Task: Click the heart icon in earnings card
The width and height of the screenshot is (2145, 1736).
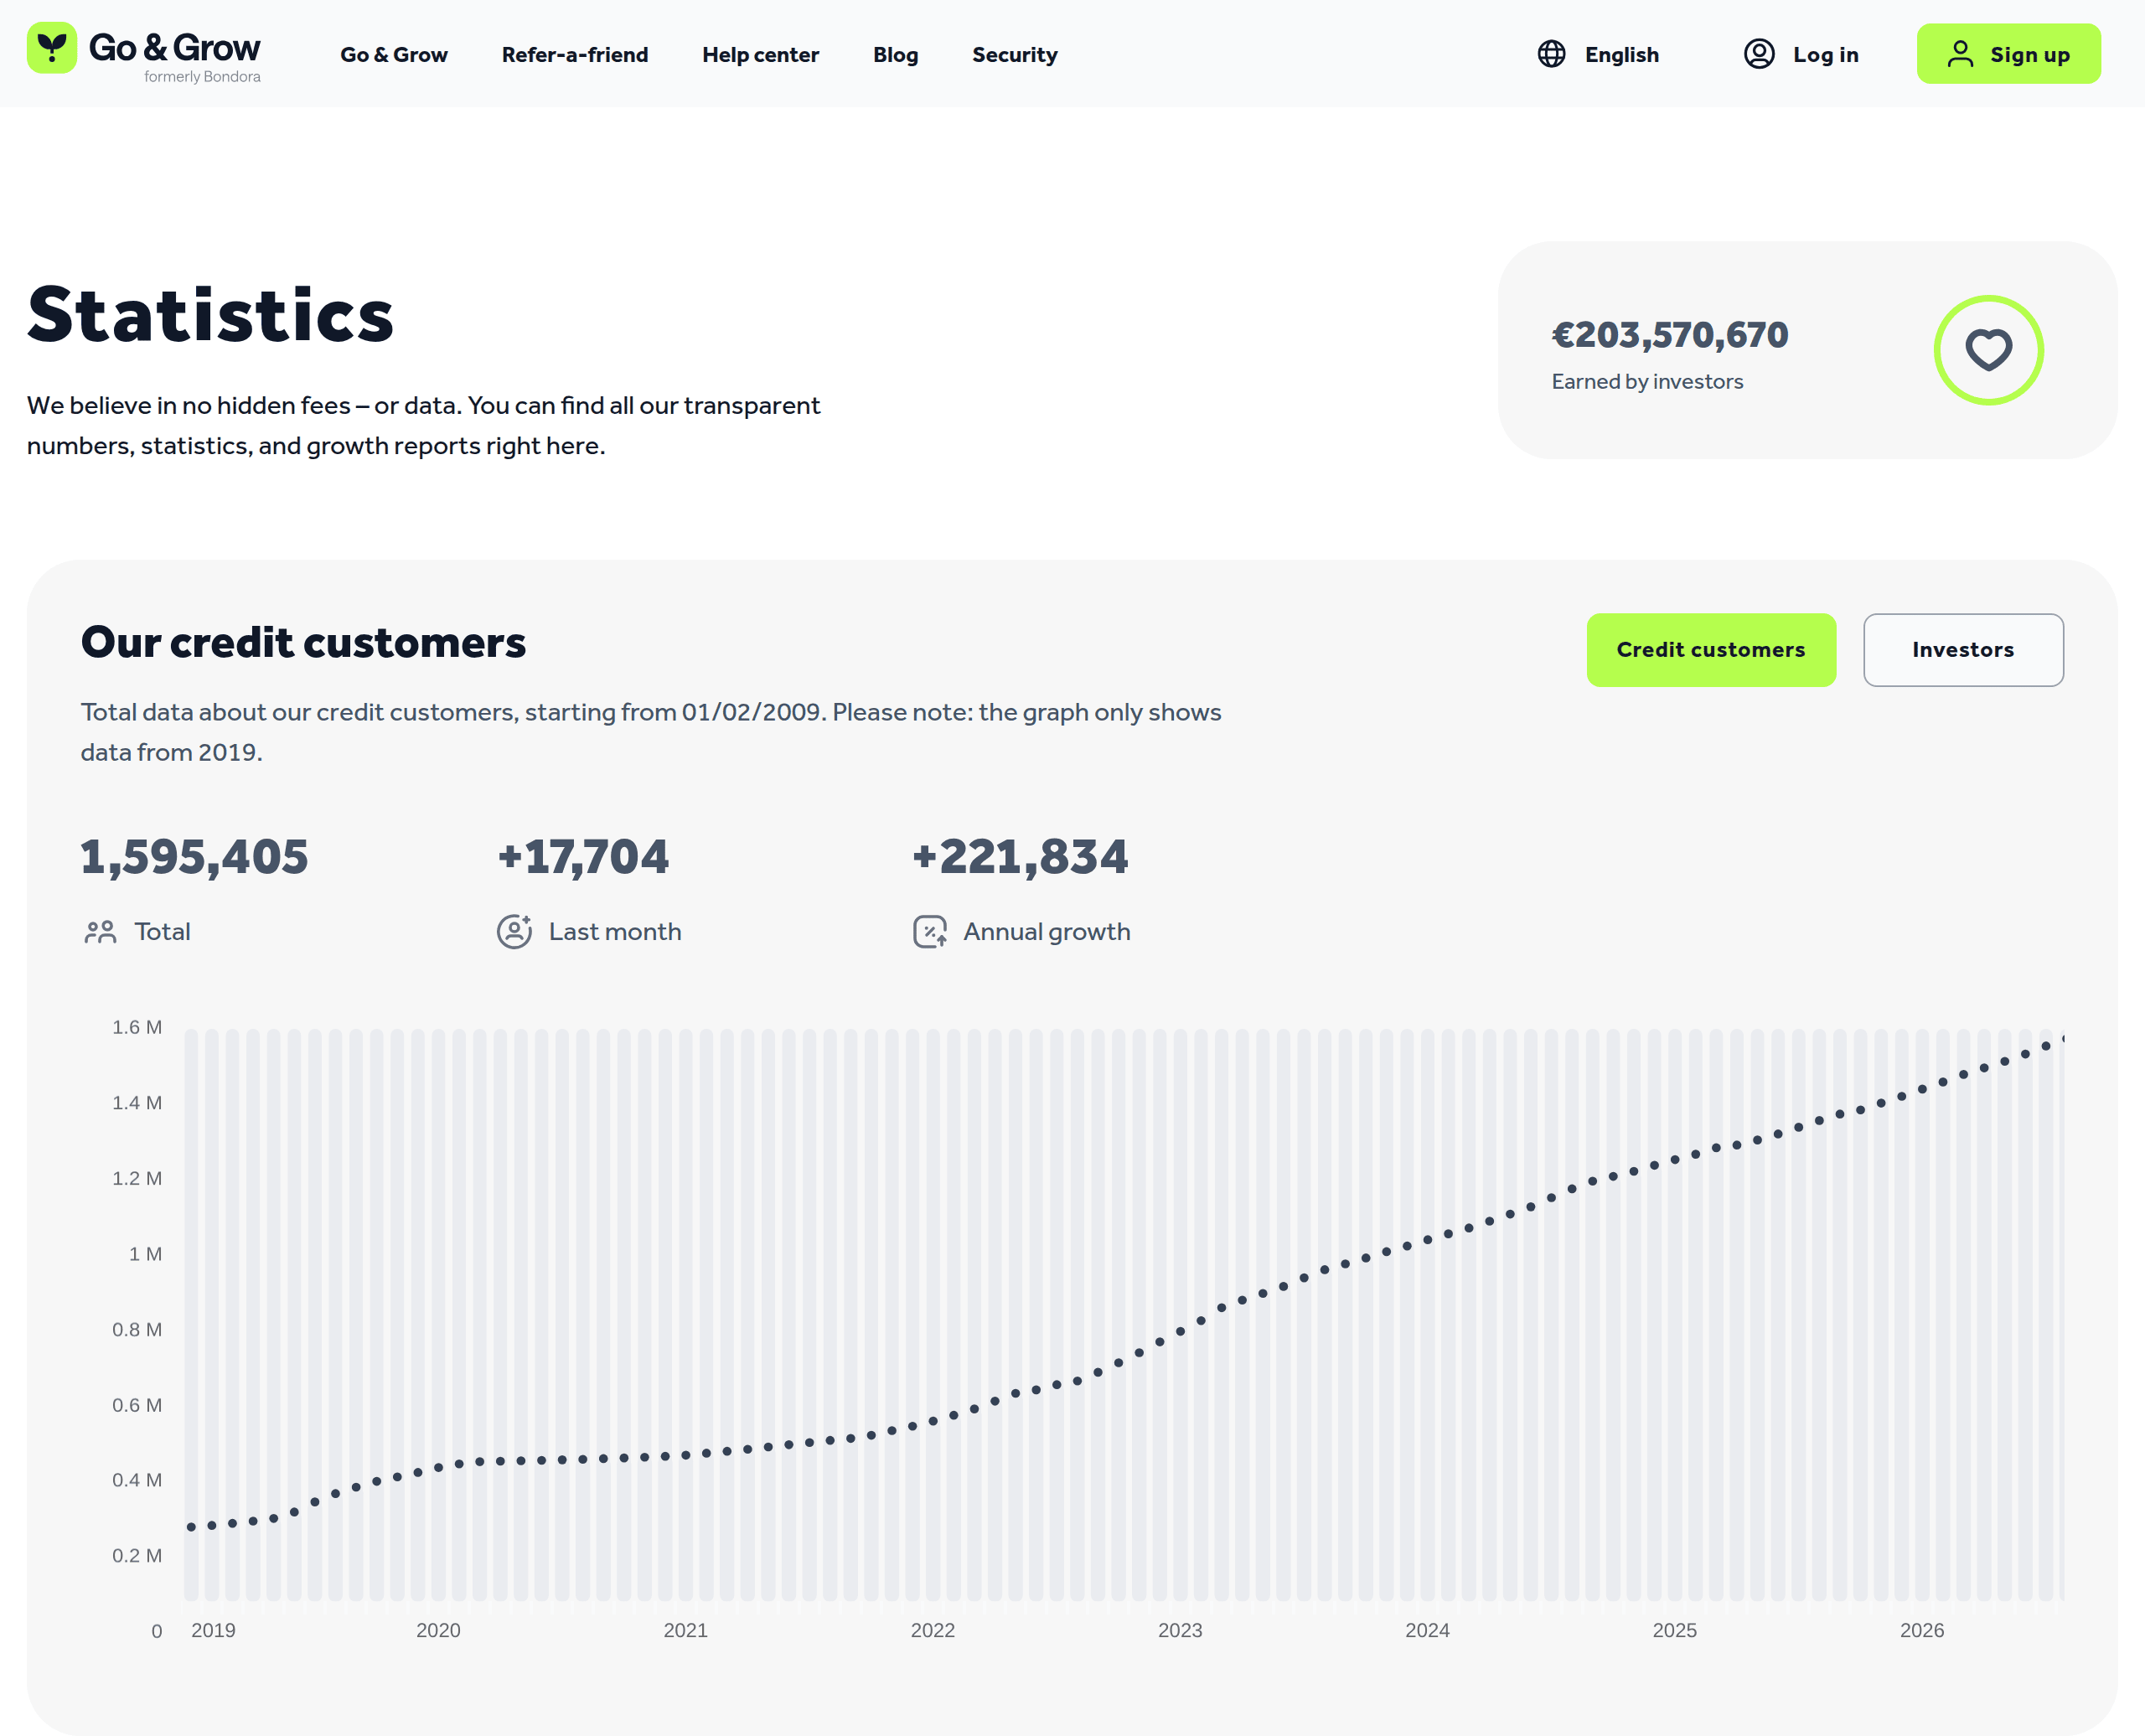Action: tap(1988, 350)
